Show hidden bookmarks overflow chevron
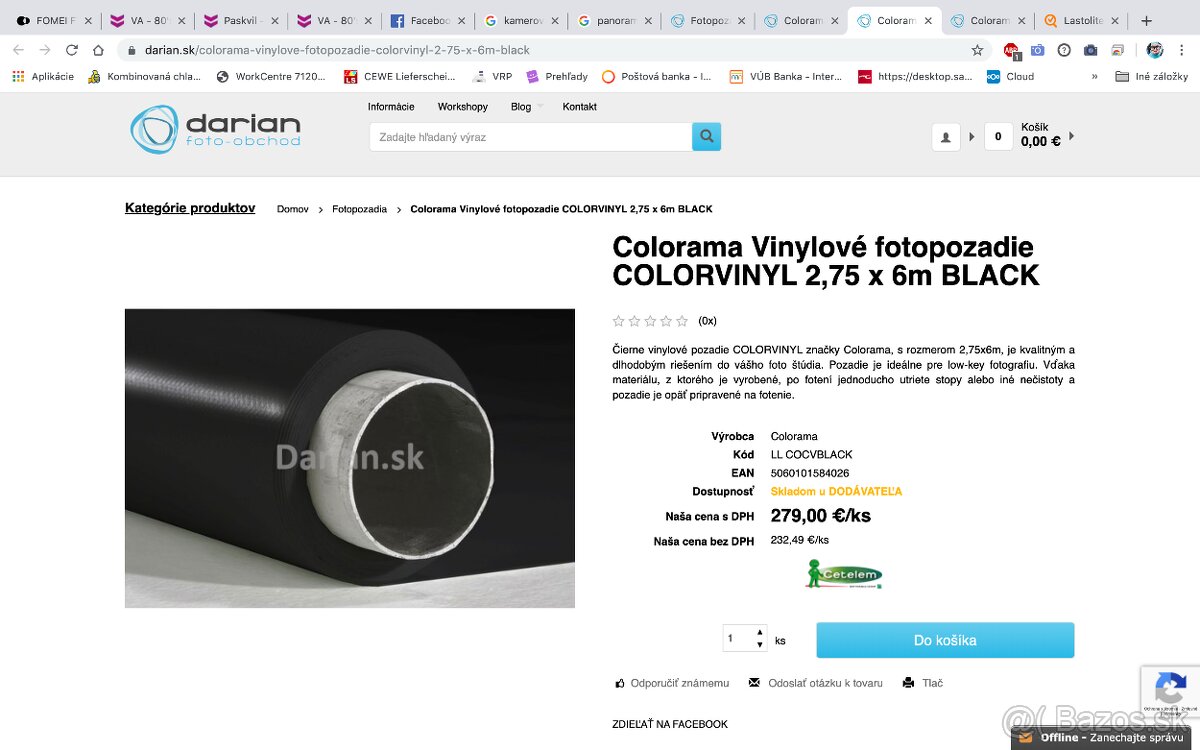This screenshot has width=1200, height=750. [x=1094, y=76]
